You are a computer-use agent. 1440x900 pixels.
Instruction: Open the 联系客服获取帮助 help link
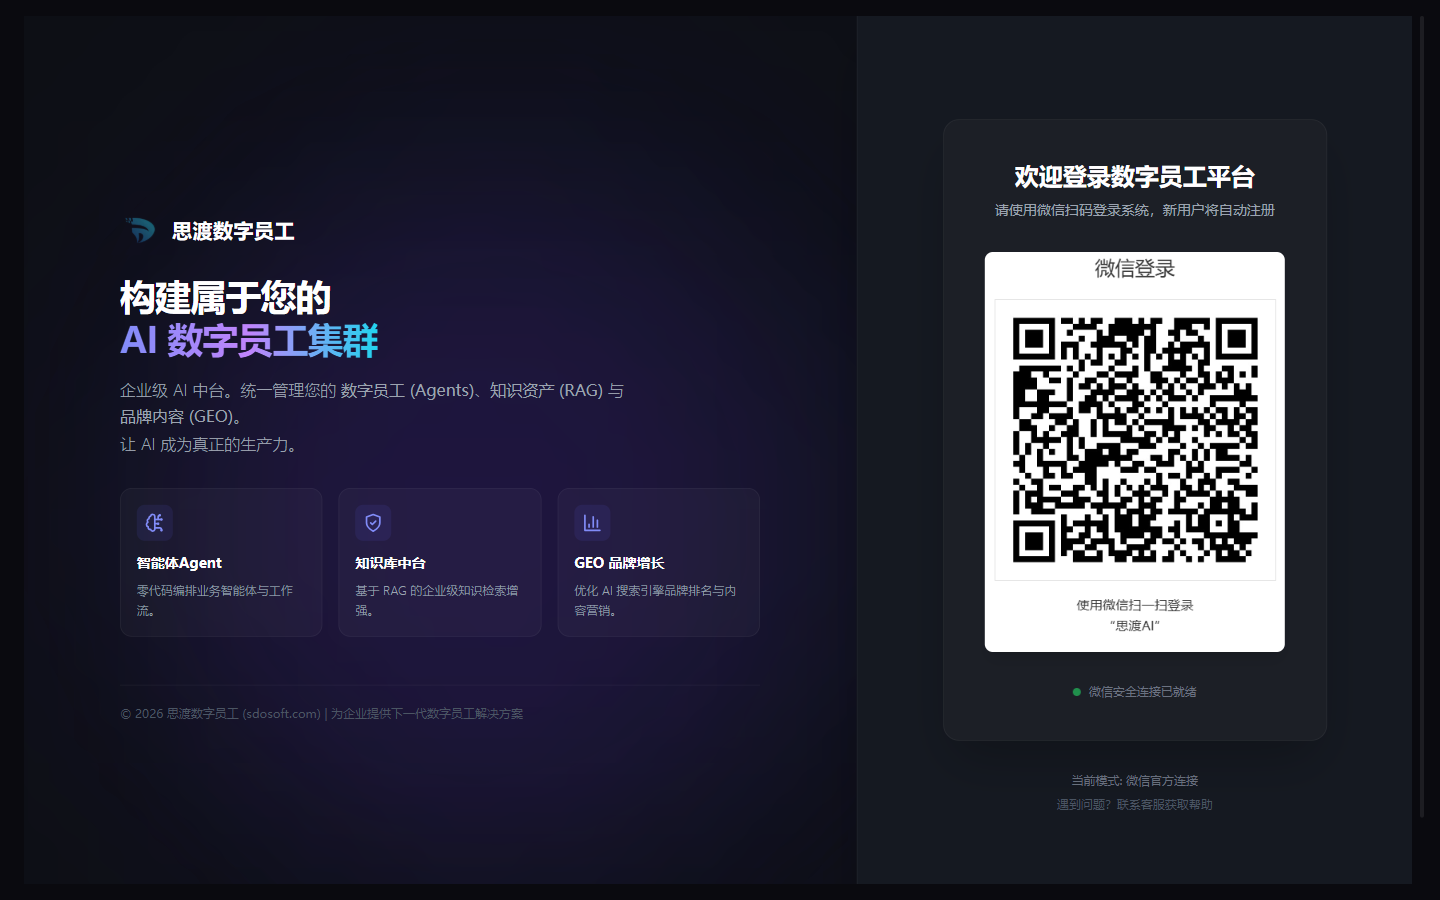pos(1164,805)
